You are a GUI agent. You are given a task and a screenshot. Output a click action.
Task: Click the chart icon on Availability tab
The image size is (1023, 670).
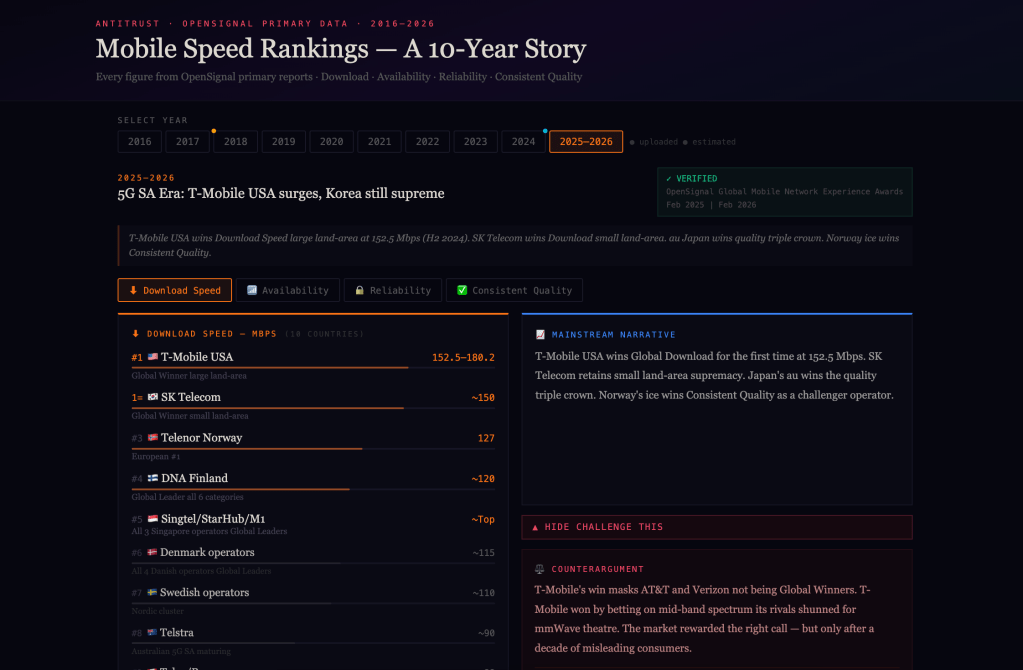click(252, 290)
